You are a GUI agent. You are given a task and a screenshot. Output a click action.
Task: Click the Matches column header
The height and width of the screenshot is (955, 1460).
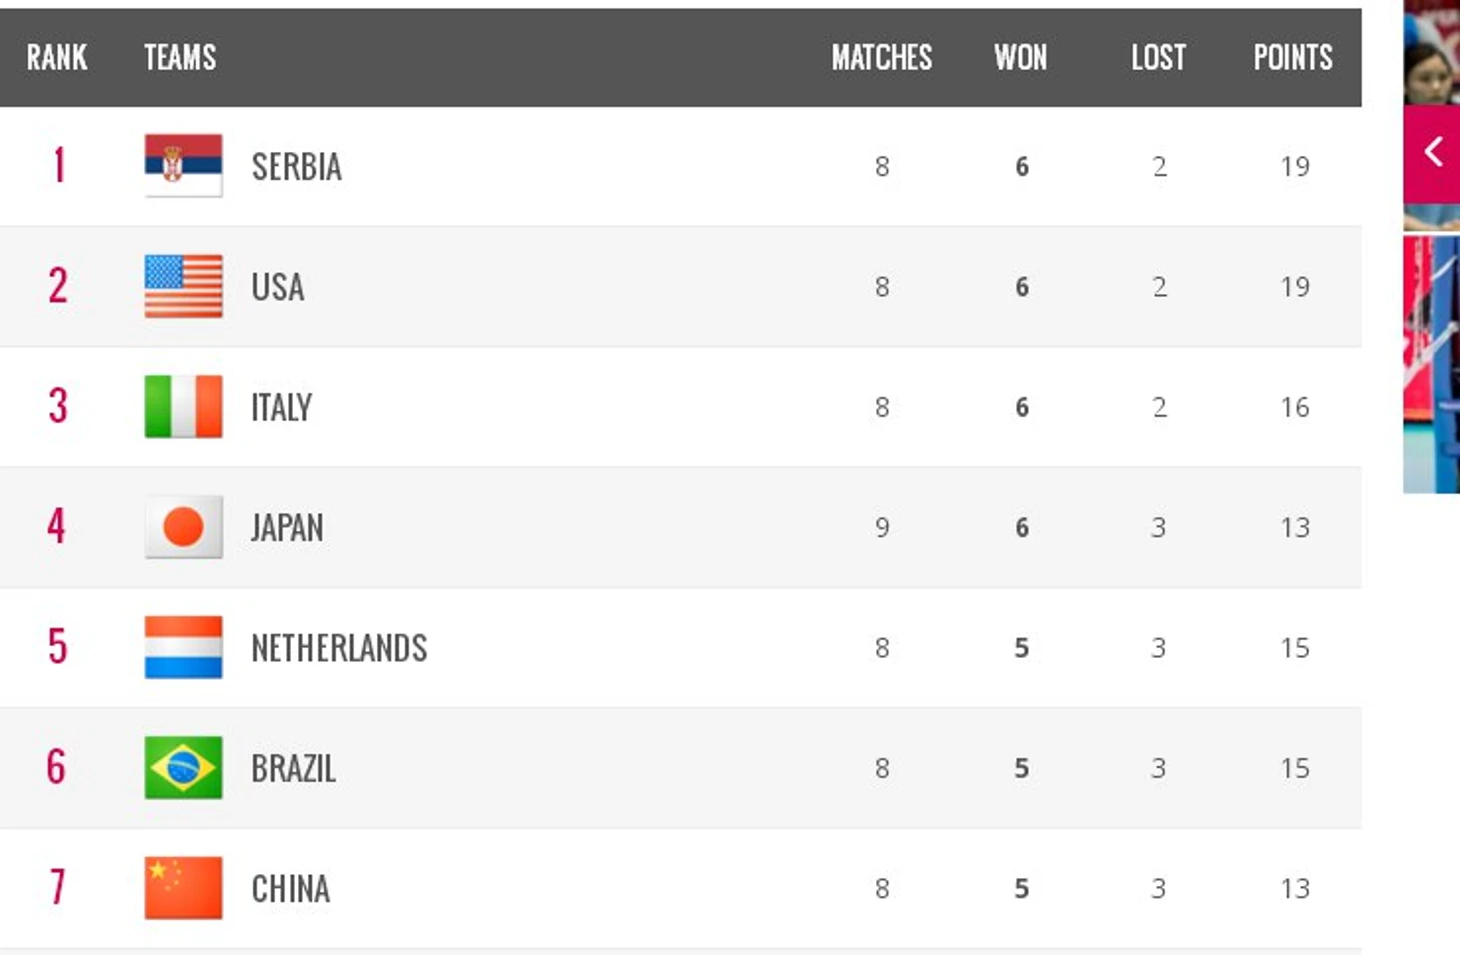coord(881,58)
